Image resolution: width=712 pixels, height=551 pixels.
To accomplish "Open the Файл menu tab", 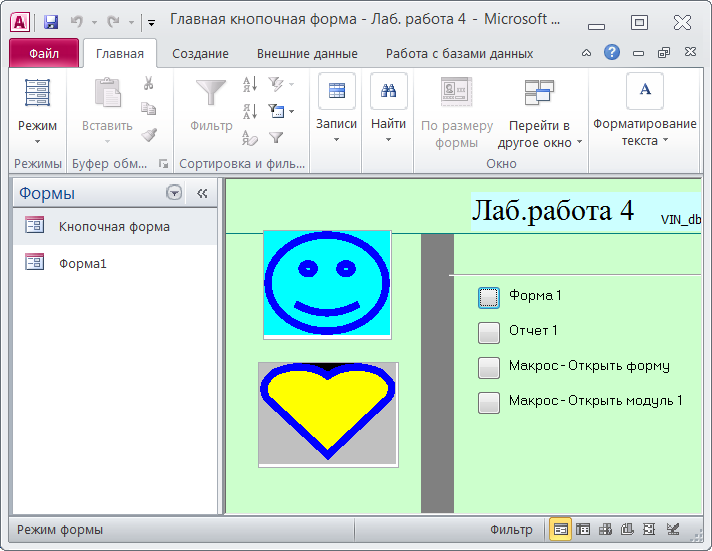I will click(43, 54).
